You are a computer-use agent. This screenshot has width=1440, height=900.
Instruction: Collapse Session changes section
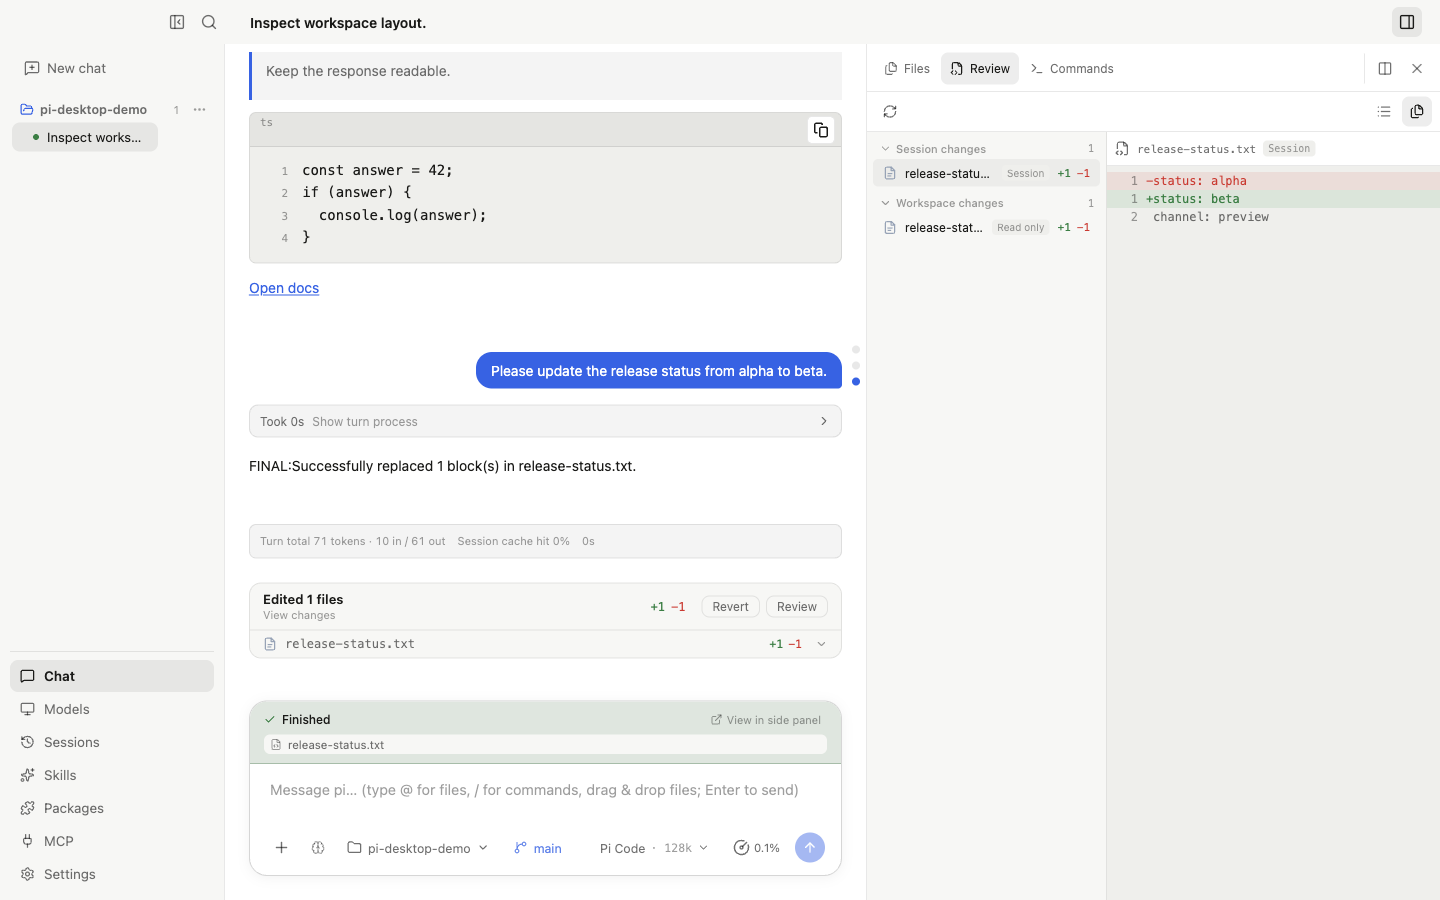pyautogui.click(x=986, y=149)
